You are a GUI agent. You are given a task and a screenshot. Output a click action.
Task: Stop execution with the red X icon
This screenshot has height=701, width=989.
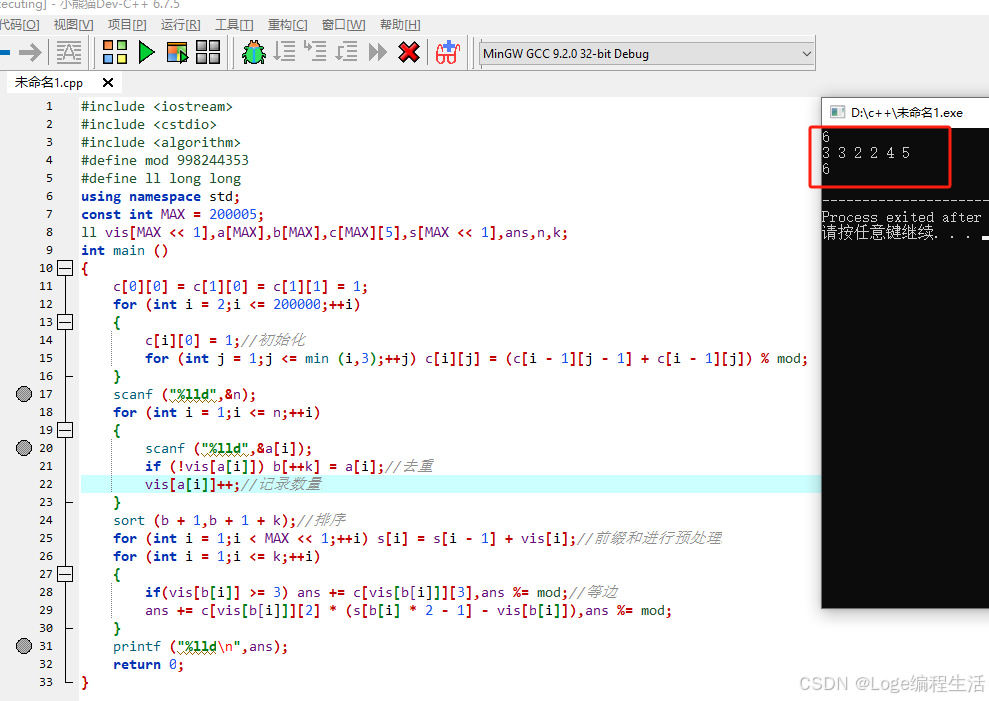[409, 52]
